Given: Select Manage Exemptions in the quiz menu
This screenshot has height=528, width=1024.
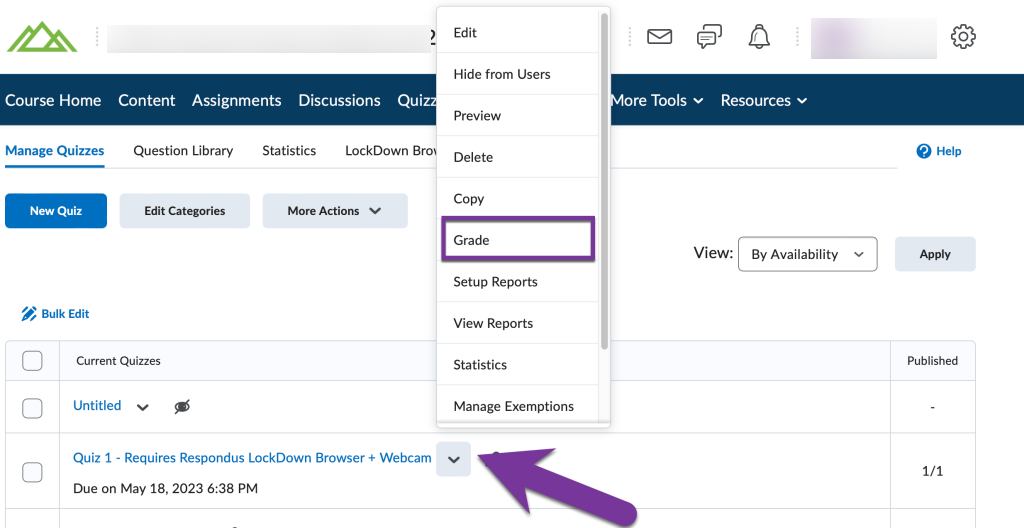Looking at the screenshot, I should click(x=517, y=406).
